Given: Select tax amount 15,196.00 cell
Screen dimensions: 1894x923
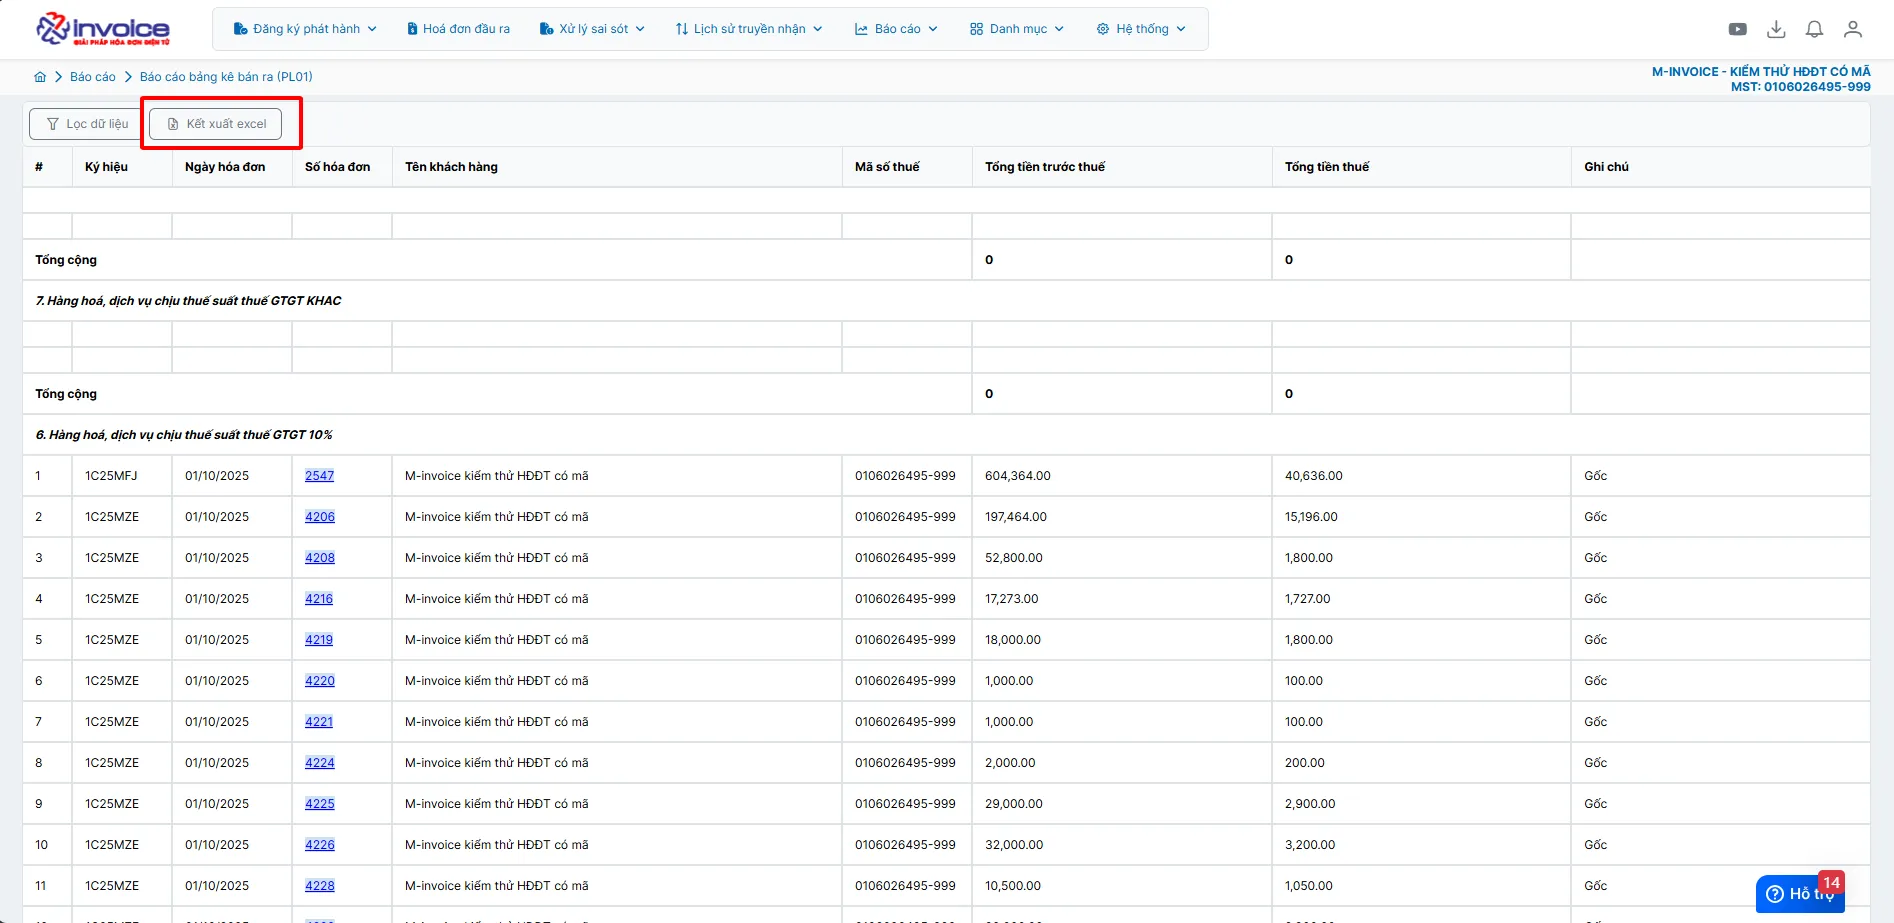Looking at the screenshot, I should [x=1421, y=517].
